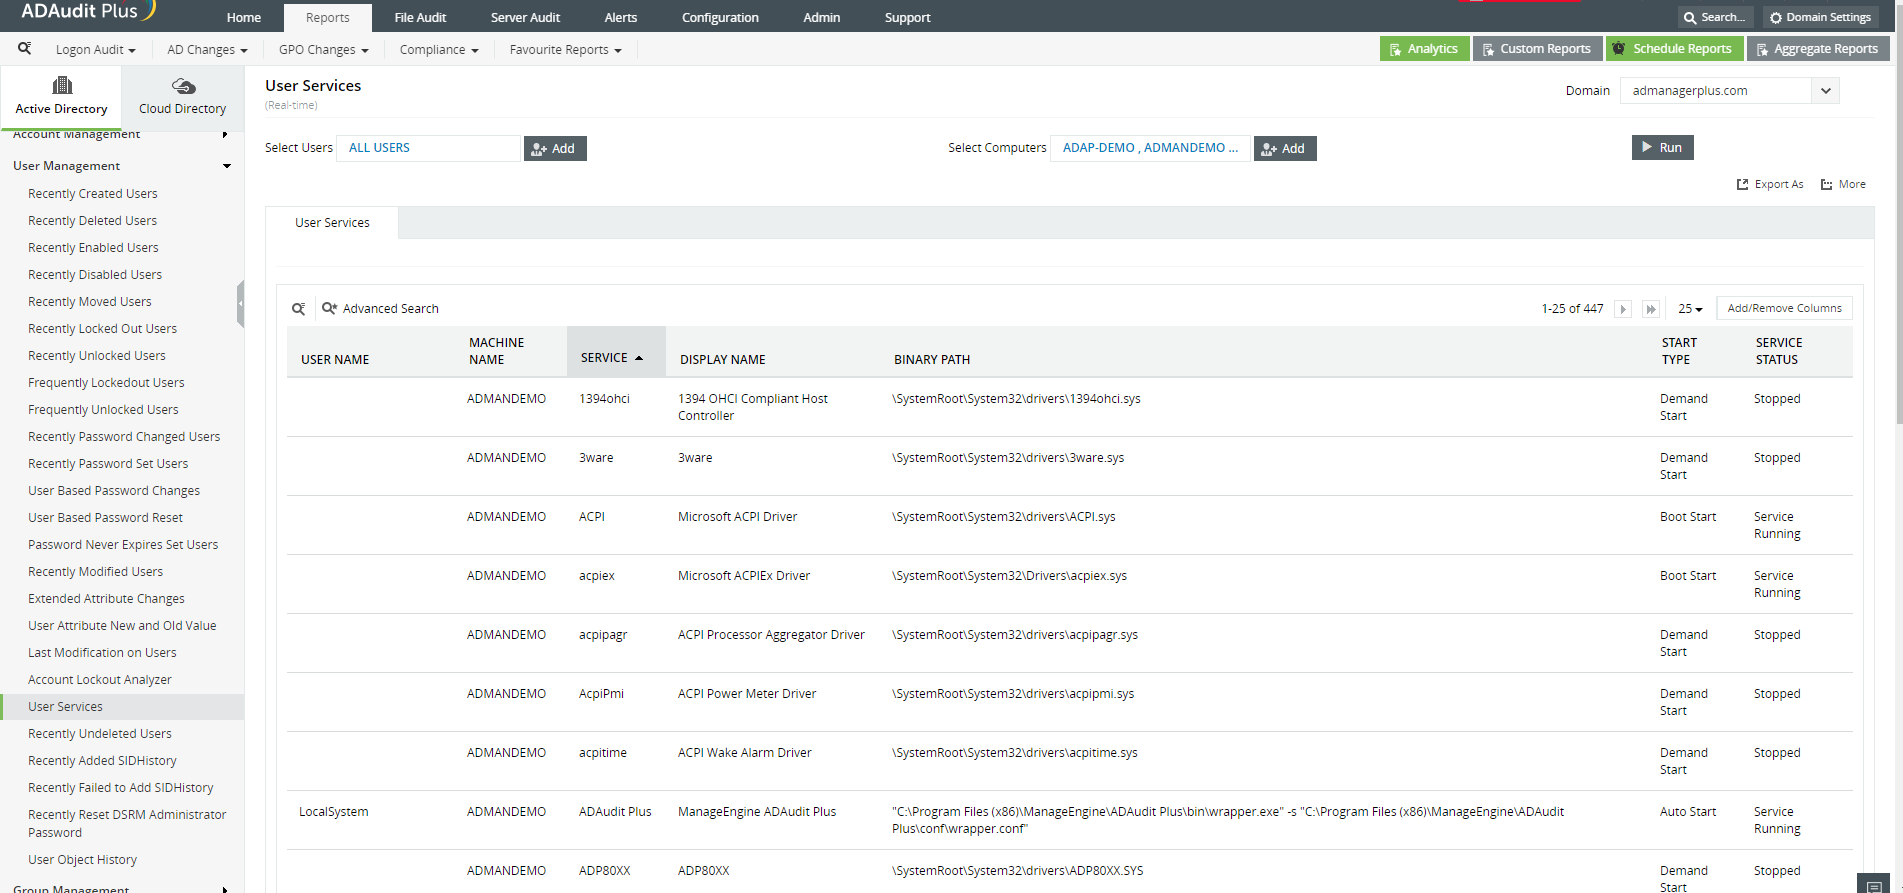1903x893 pixels.
Task: Switch to Cloud Directory icon
Action: pos(183,86)
